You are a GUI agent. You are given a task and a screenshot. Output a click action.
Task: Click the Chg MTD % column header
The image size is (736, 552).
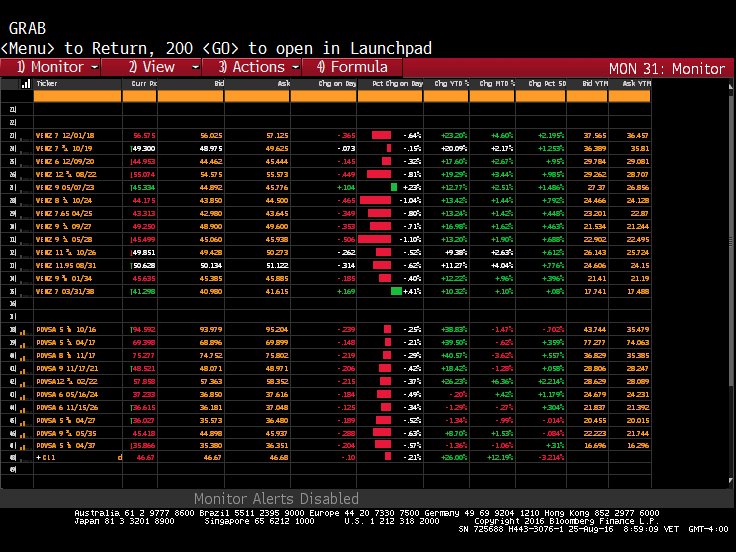(497, 84)
